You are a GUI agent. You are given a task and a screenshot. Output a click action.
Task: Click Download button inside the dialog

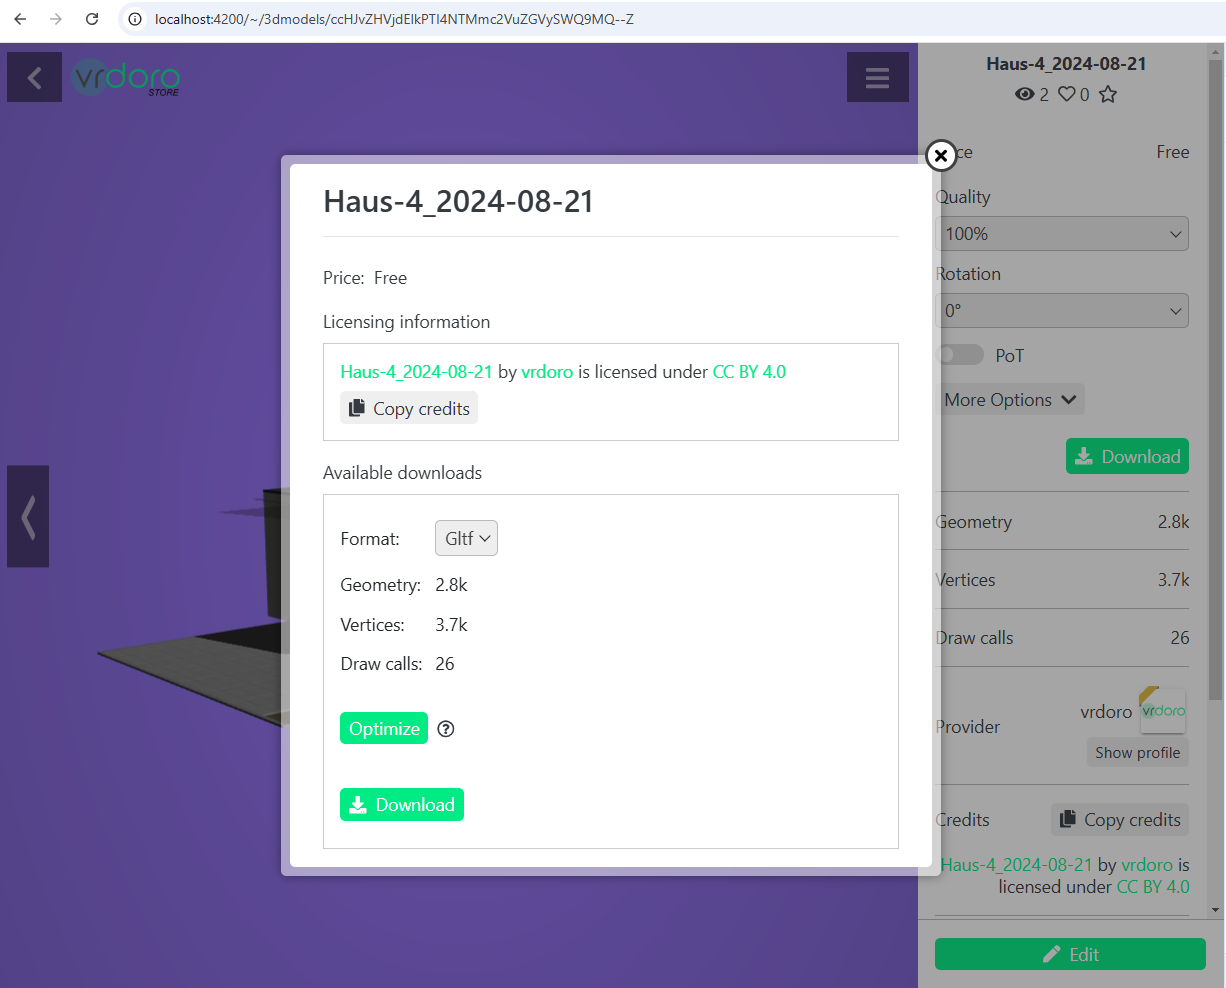402,805
